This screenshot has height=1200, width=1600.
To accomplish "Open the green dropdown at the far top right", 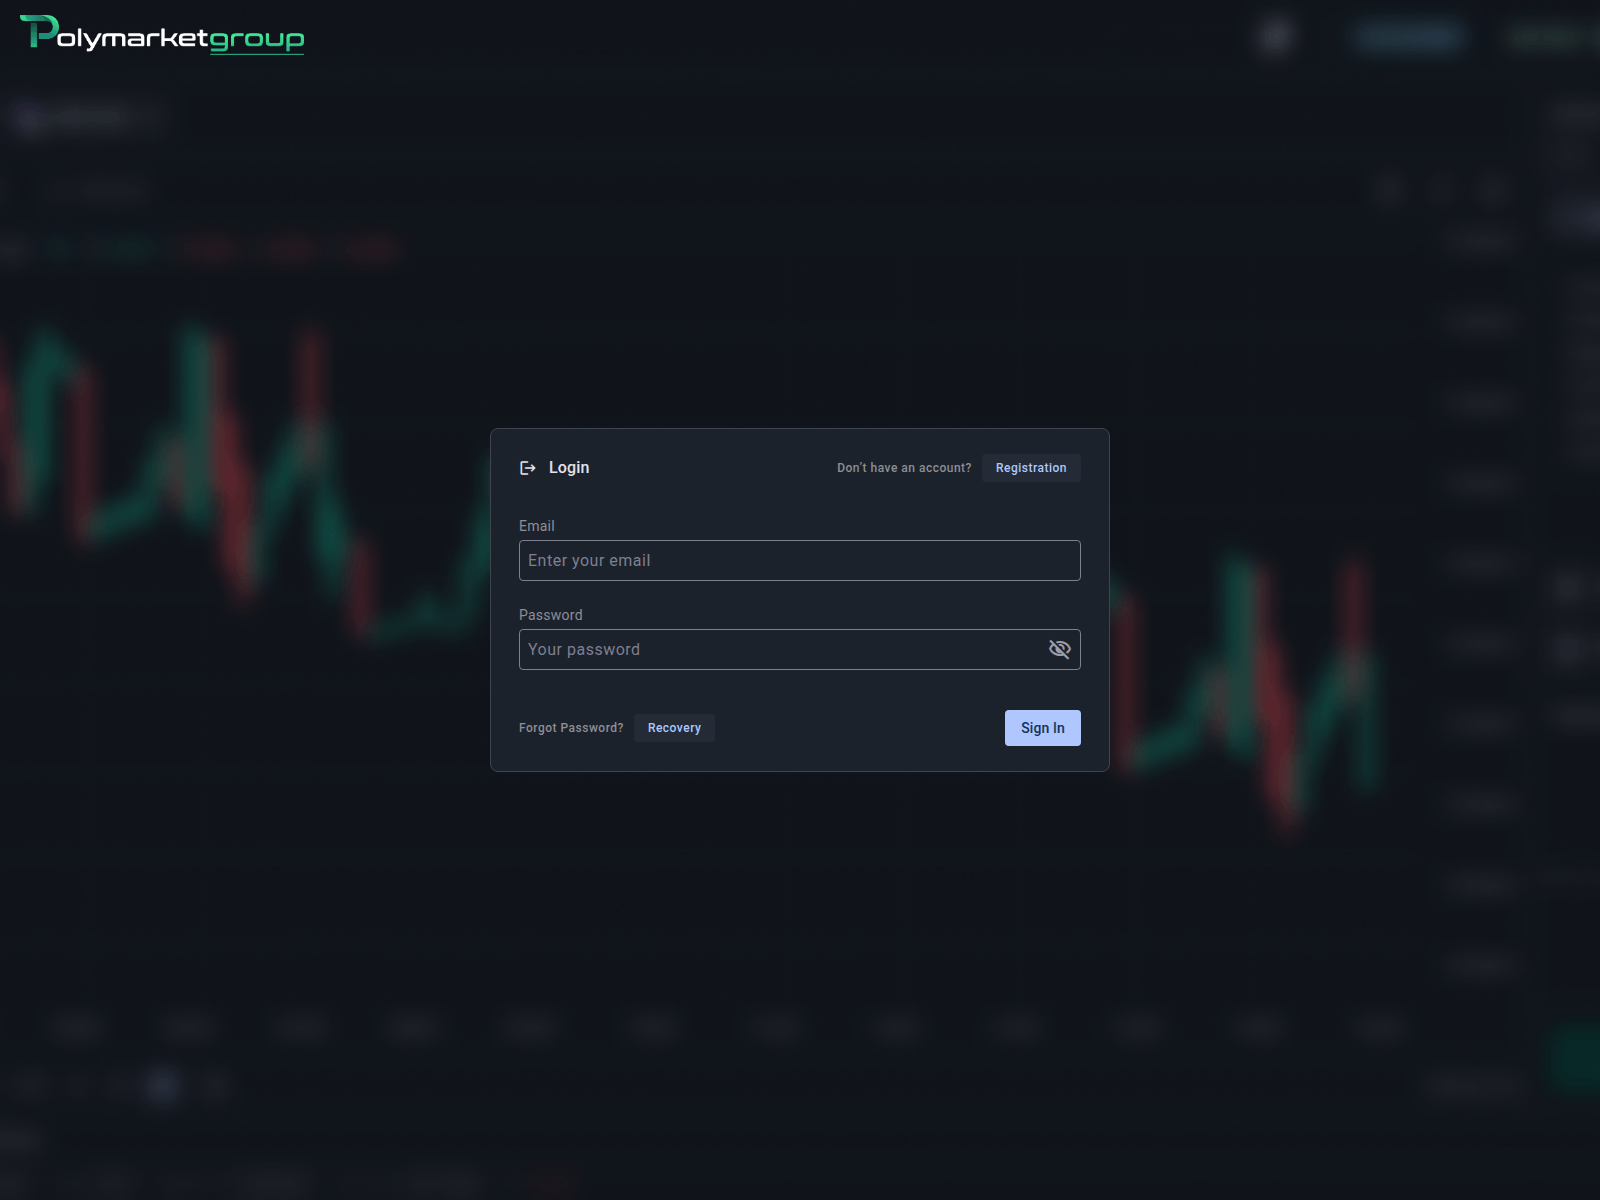I will [1548, 36].
